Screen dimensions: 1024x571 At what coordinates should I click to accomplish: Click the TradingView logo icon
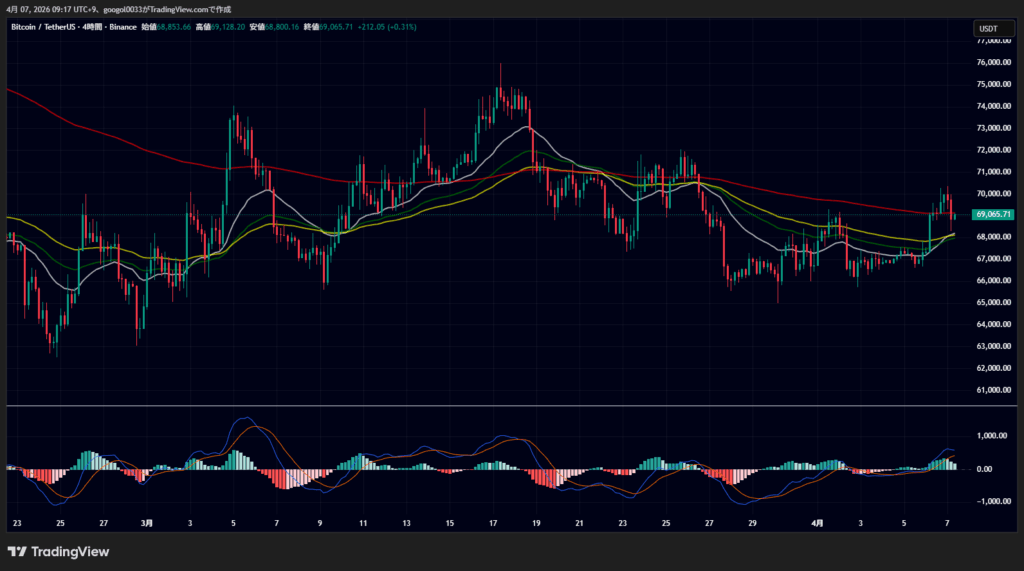coord(17,551)
